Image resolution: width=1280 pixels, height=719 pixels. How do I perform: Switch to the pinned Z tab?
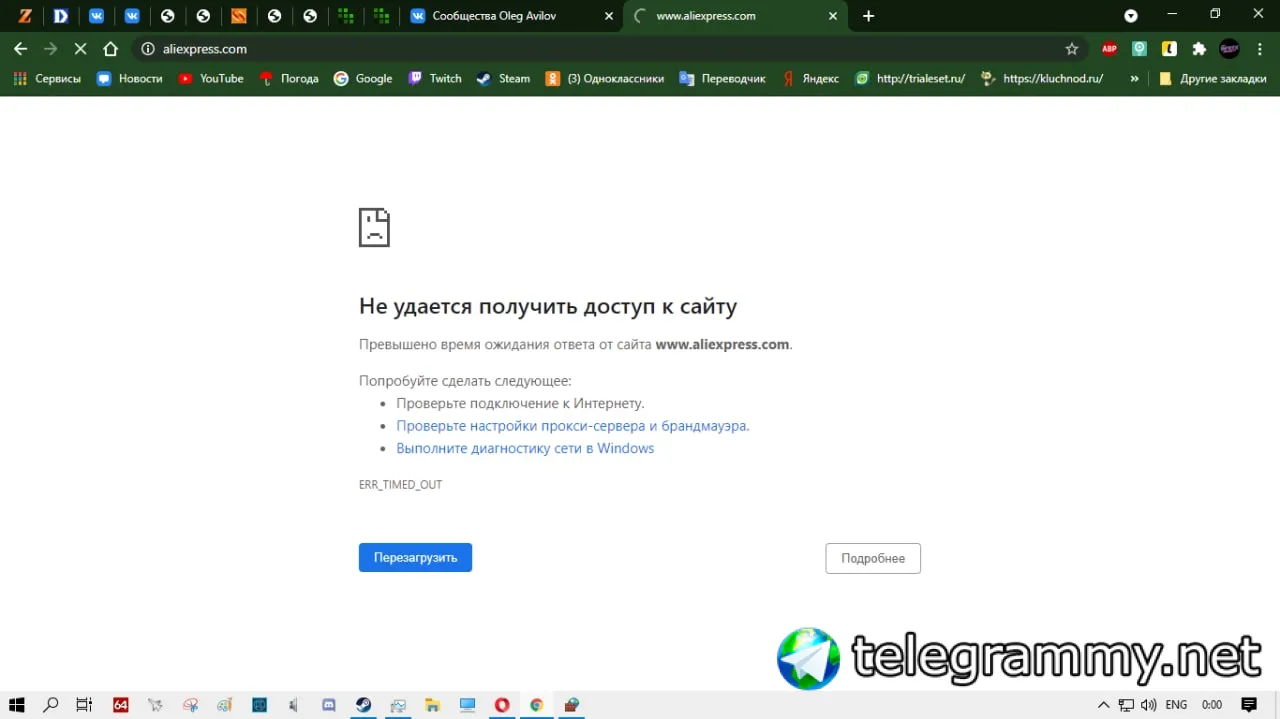coord(25,16)
